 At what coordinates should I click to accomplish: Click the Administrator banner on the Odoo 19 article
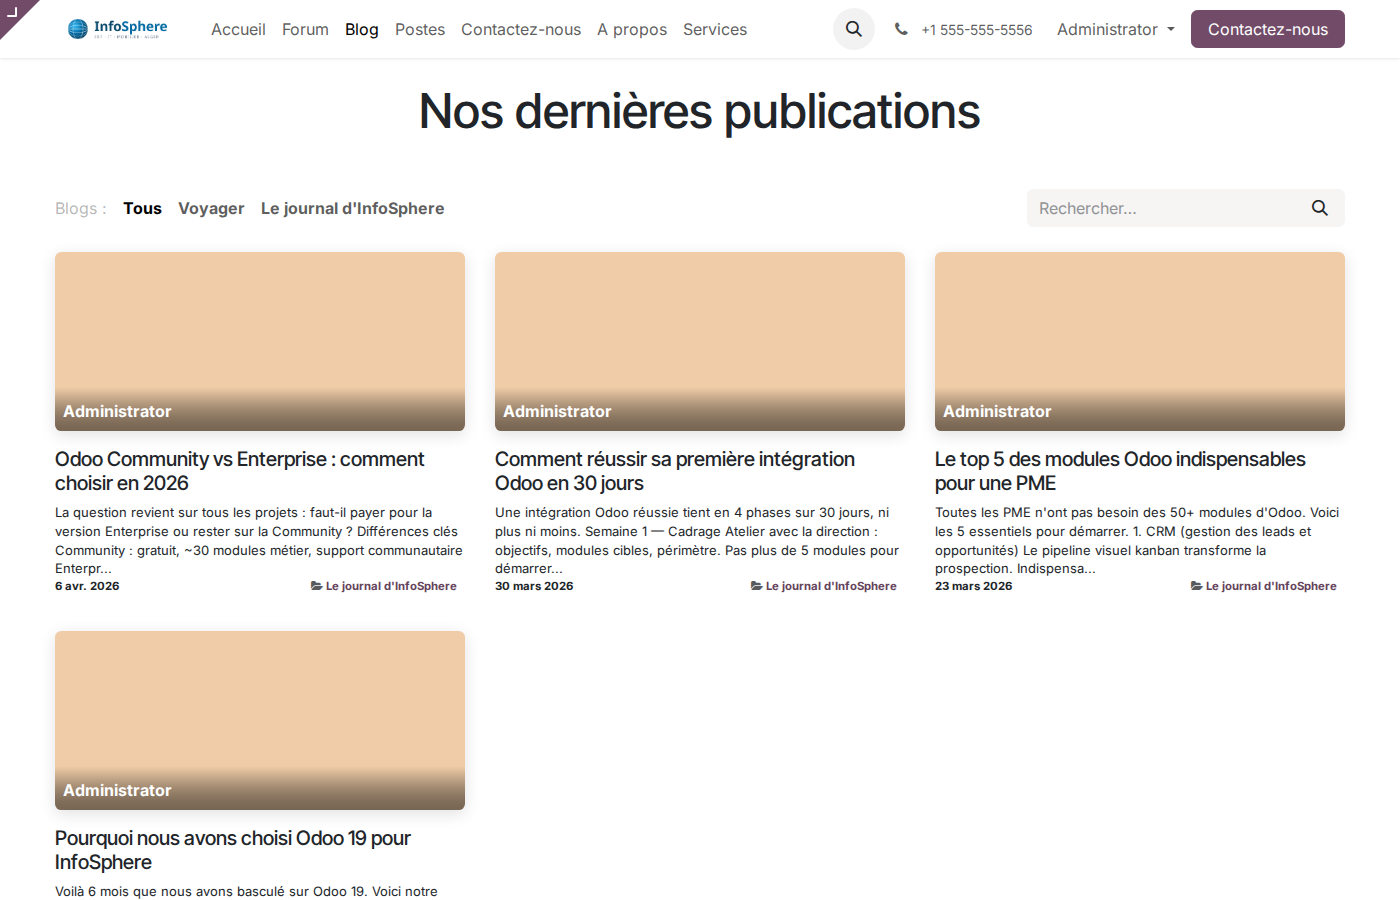(117, 790)
